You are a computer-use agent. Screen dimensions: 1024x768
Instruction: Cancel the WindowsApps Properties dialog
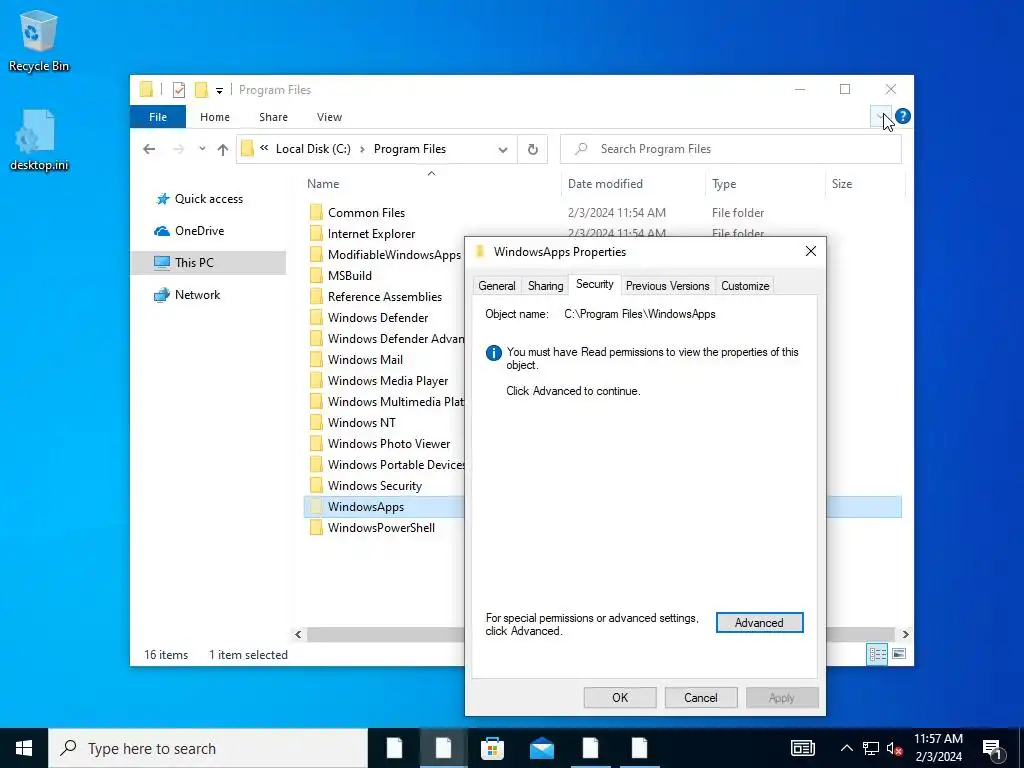pos(701,697)
